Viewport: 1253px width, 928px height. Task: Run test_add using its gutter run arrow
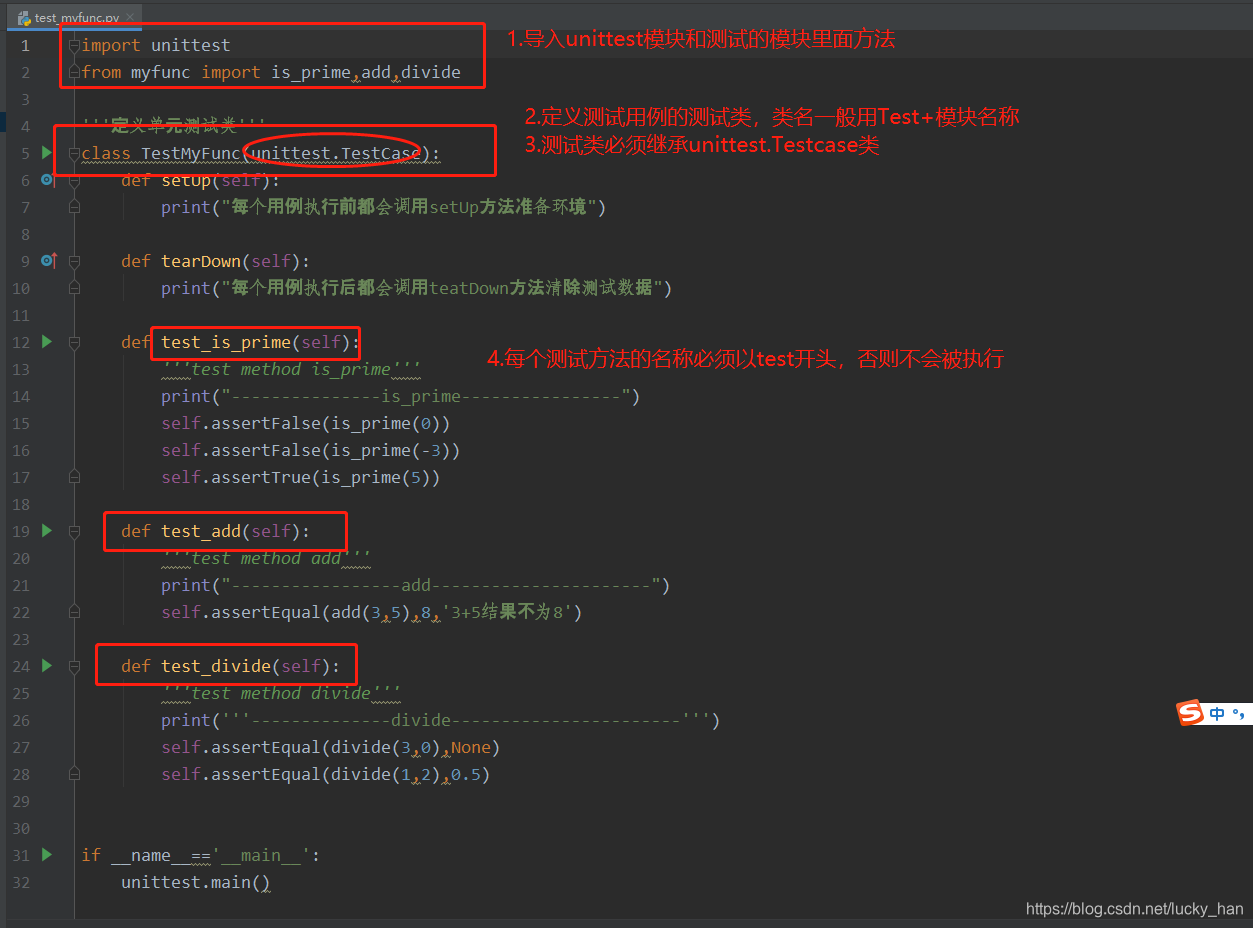(46, 531)
